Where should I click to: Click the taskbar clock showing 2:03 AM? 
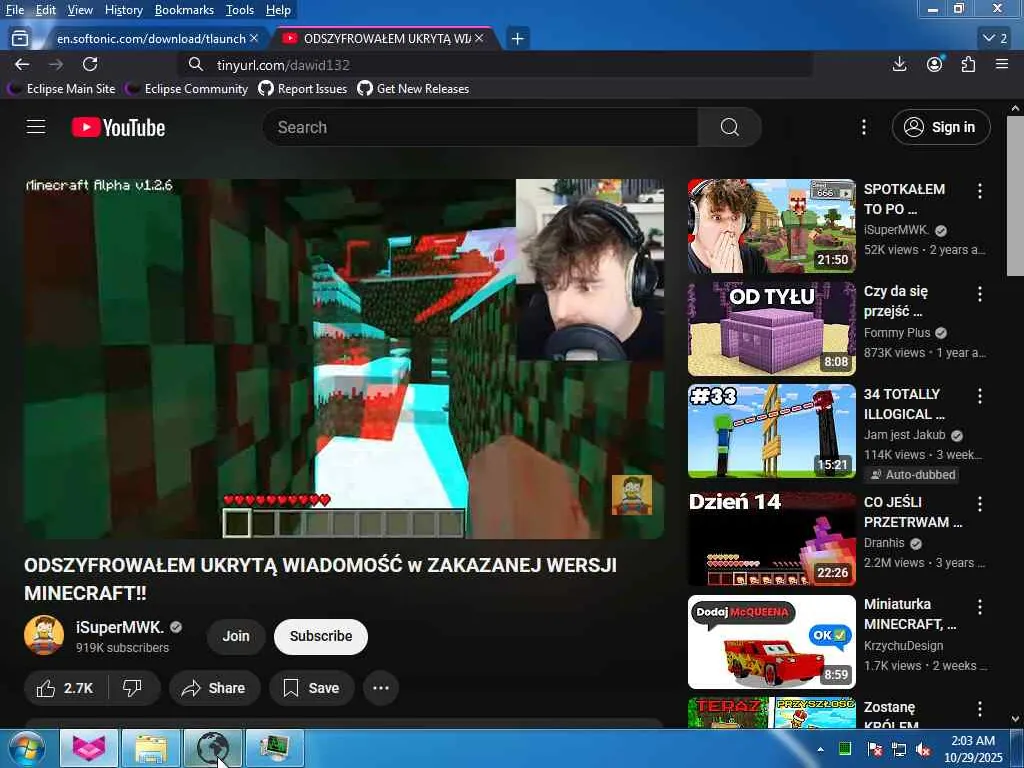point(973,749)
